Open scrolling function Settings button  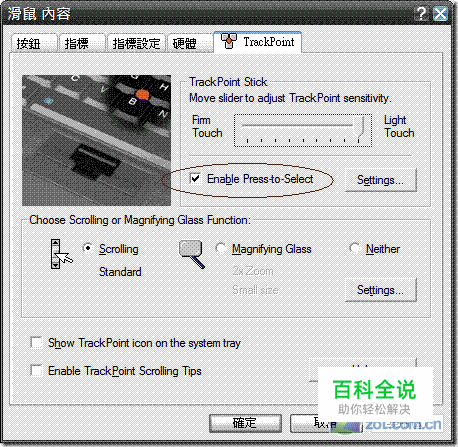381,290
